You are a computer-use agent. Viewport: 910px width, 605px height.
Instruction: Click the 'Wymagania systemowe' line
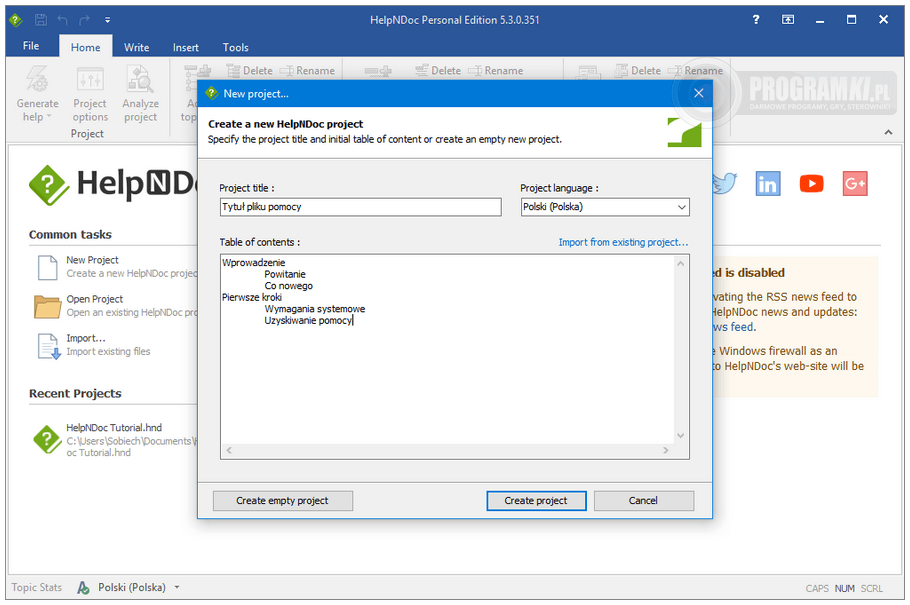pos(315,309)
